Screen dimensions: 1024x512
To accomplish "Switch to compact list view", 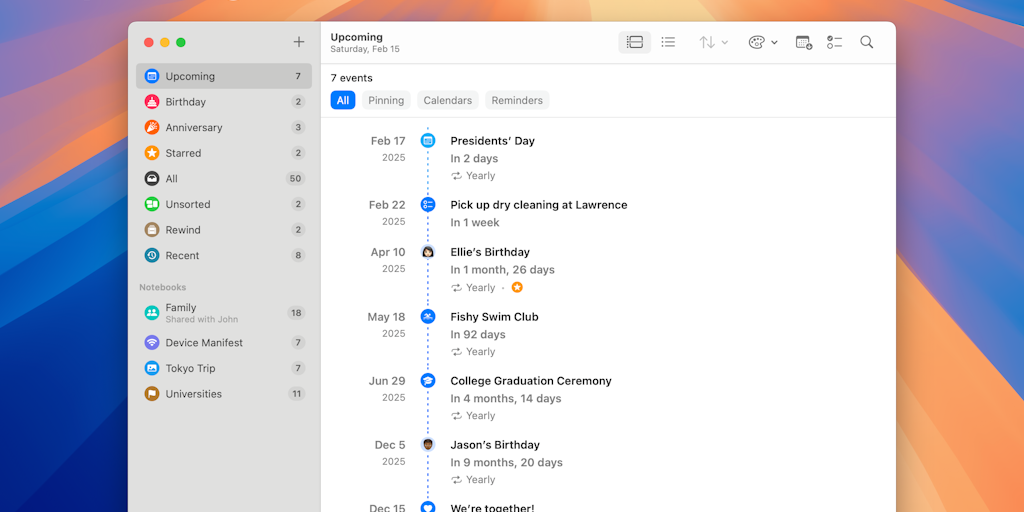I will click(668, 42).
